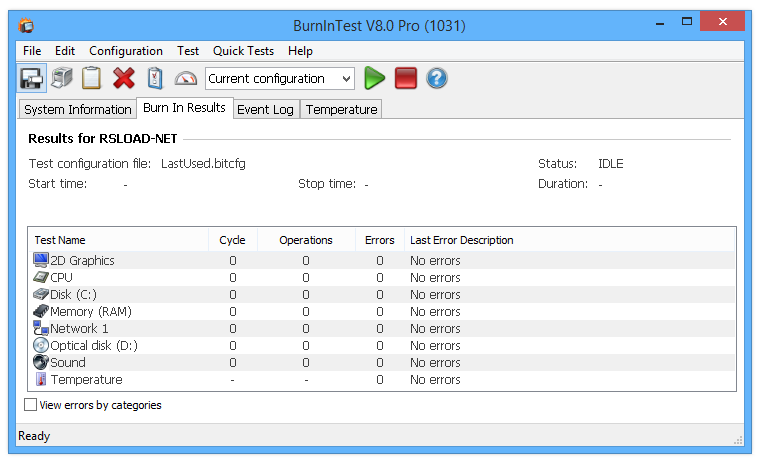This screenshot has width=769, height=463.
Task: Click the save/print results toolbar icon
Action: [32, 78]
